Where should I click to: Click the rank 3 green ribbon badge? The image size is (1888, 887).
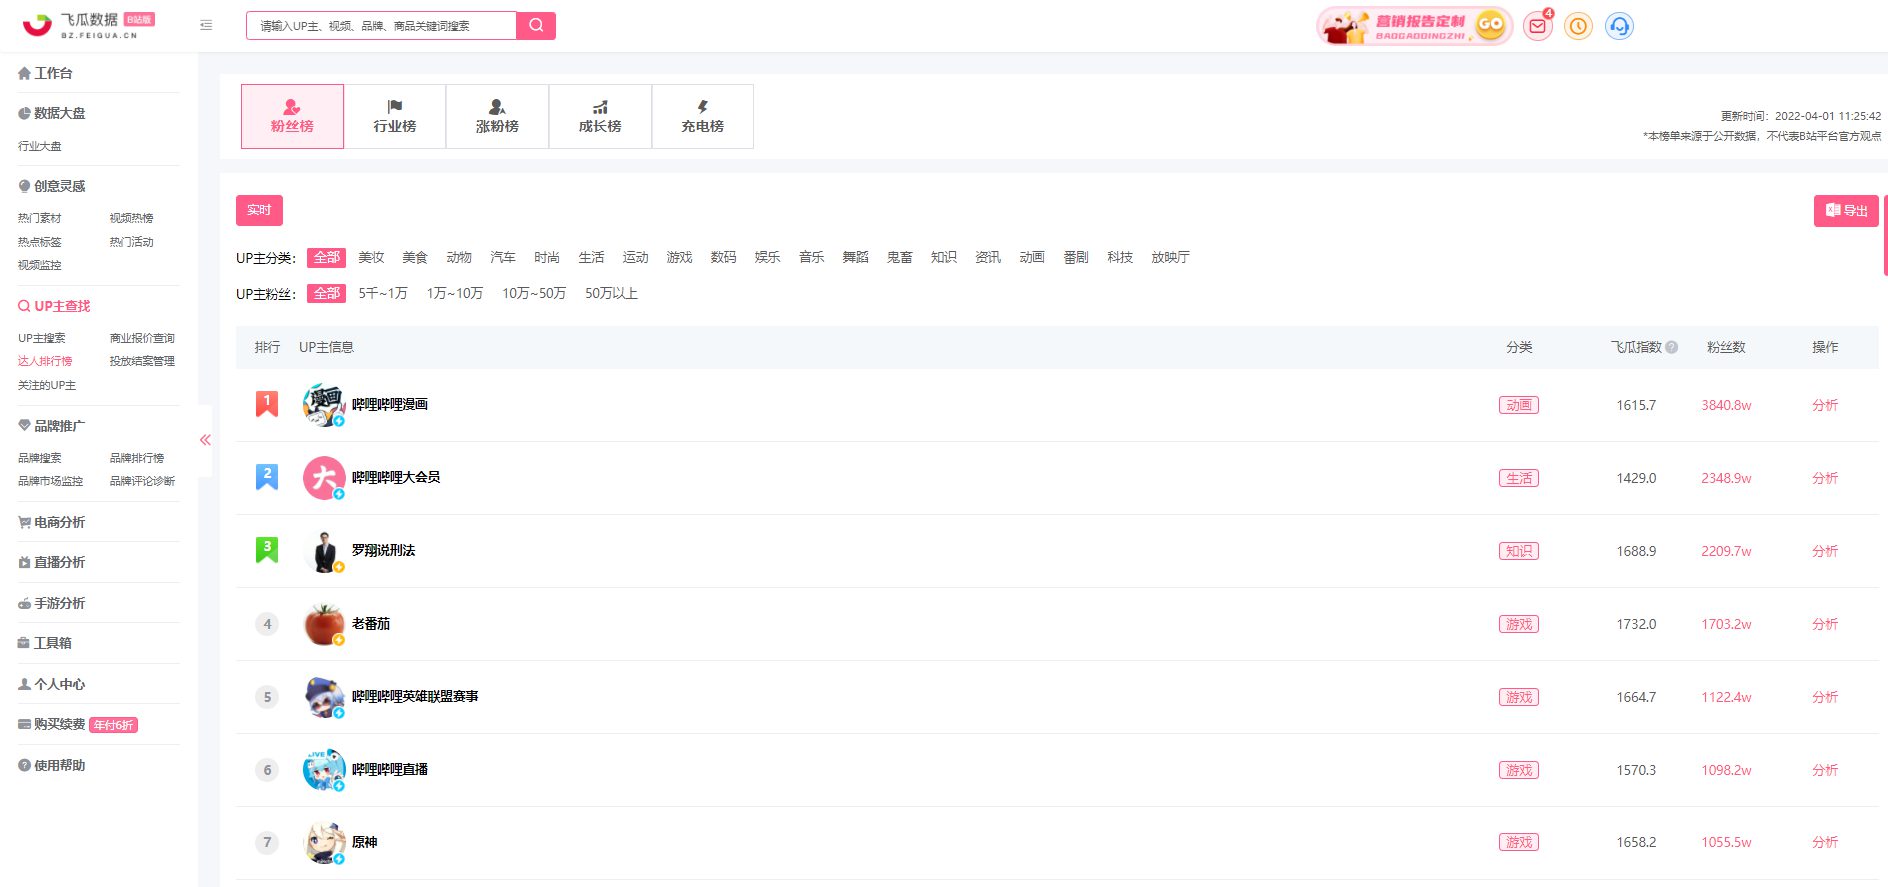click(x=267, y=550)
